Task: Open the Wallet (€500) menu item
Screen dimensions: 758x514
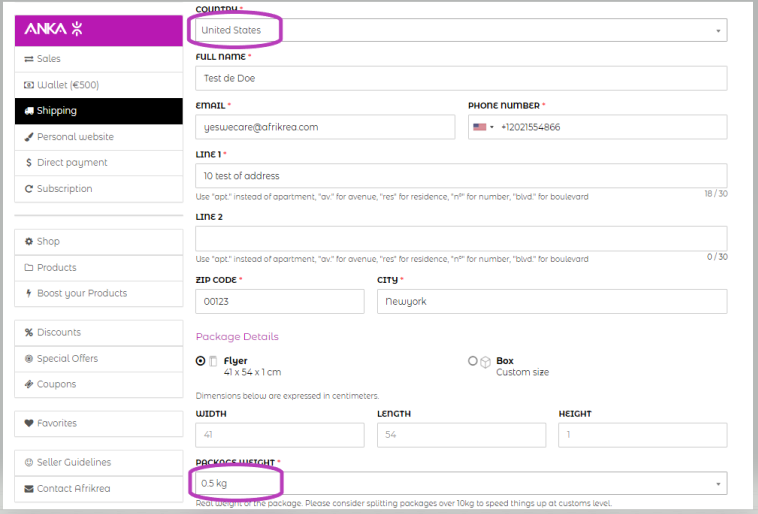Action: 99,85
